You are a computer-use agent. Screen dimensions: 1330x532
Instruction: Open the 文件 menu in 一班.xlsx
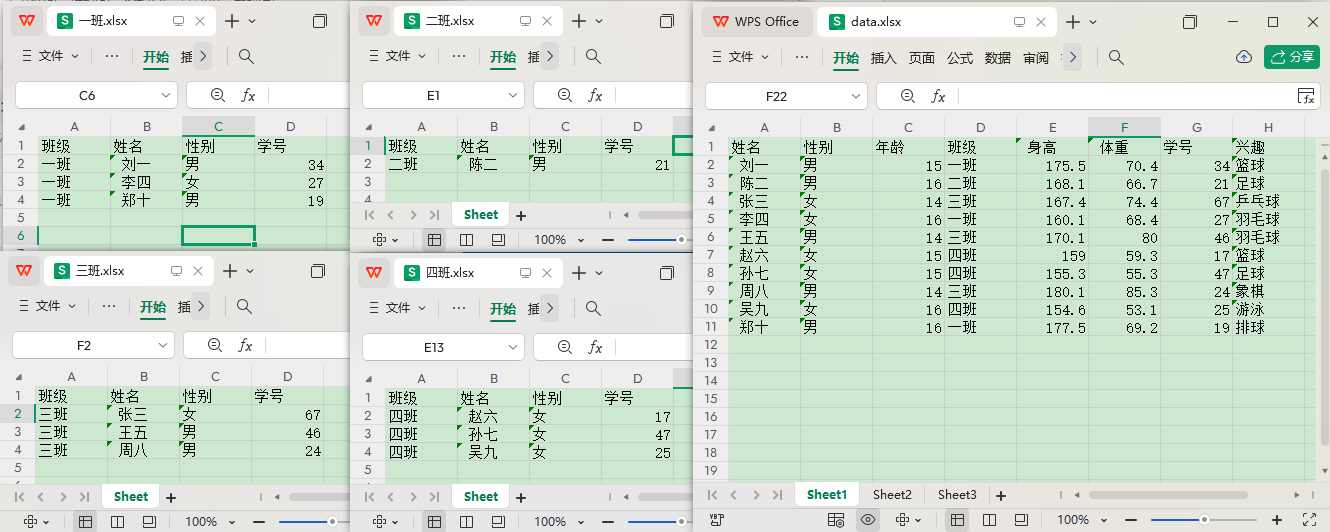click(51, 57)
